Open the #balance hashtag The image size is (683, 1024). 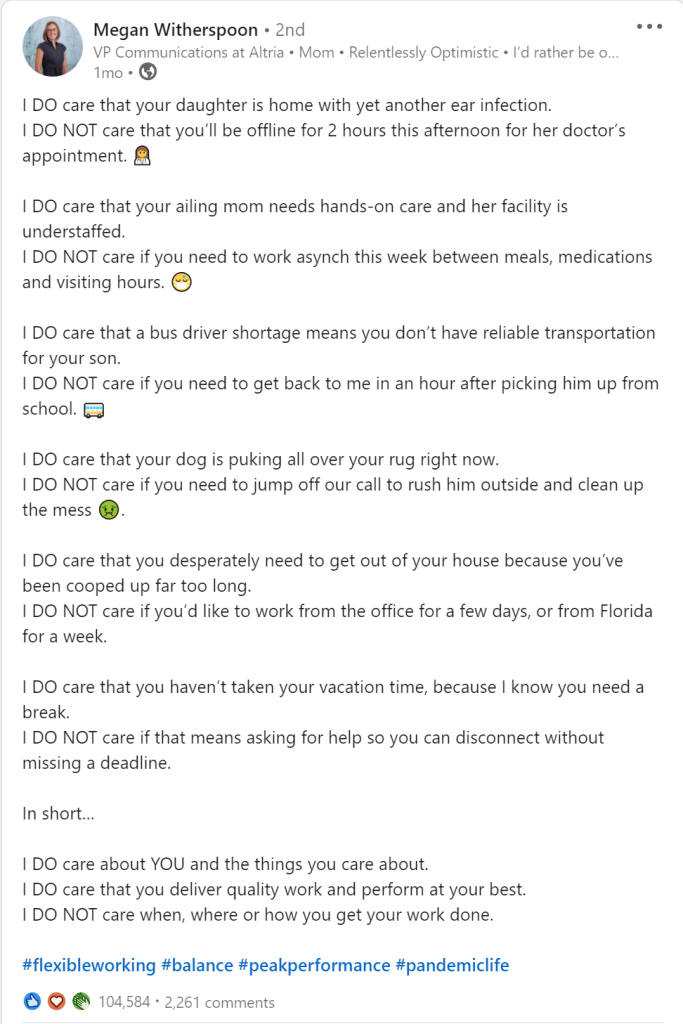click(197, 965)
